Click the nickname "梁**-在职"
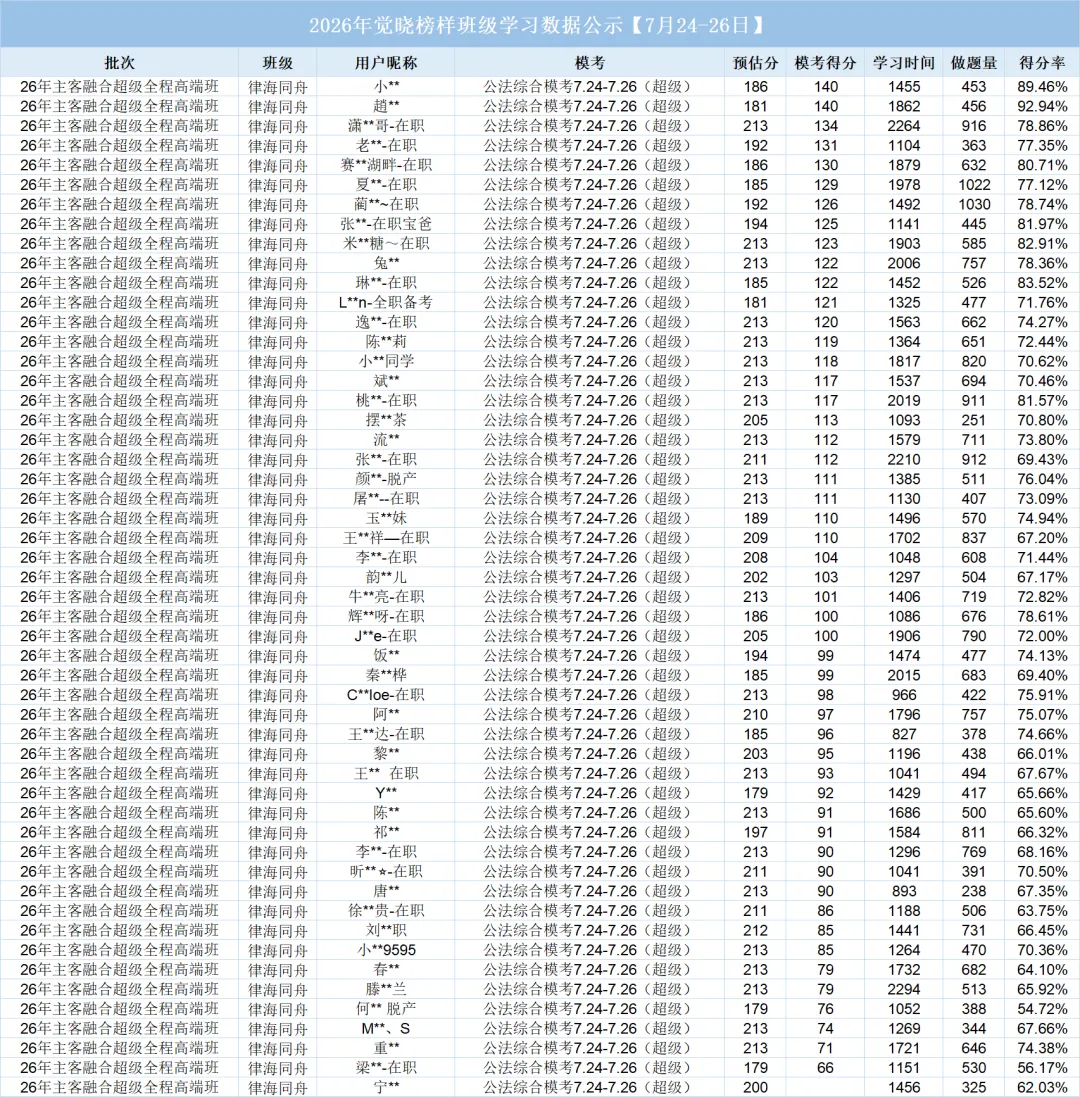1080x1097 pixels. point(386,1068)
